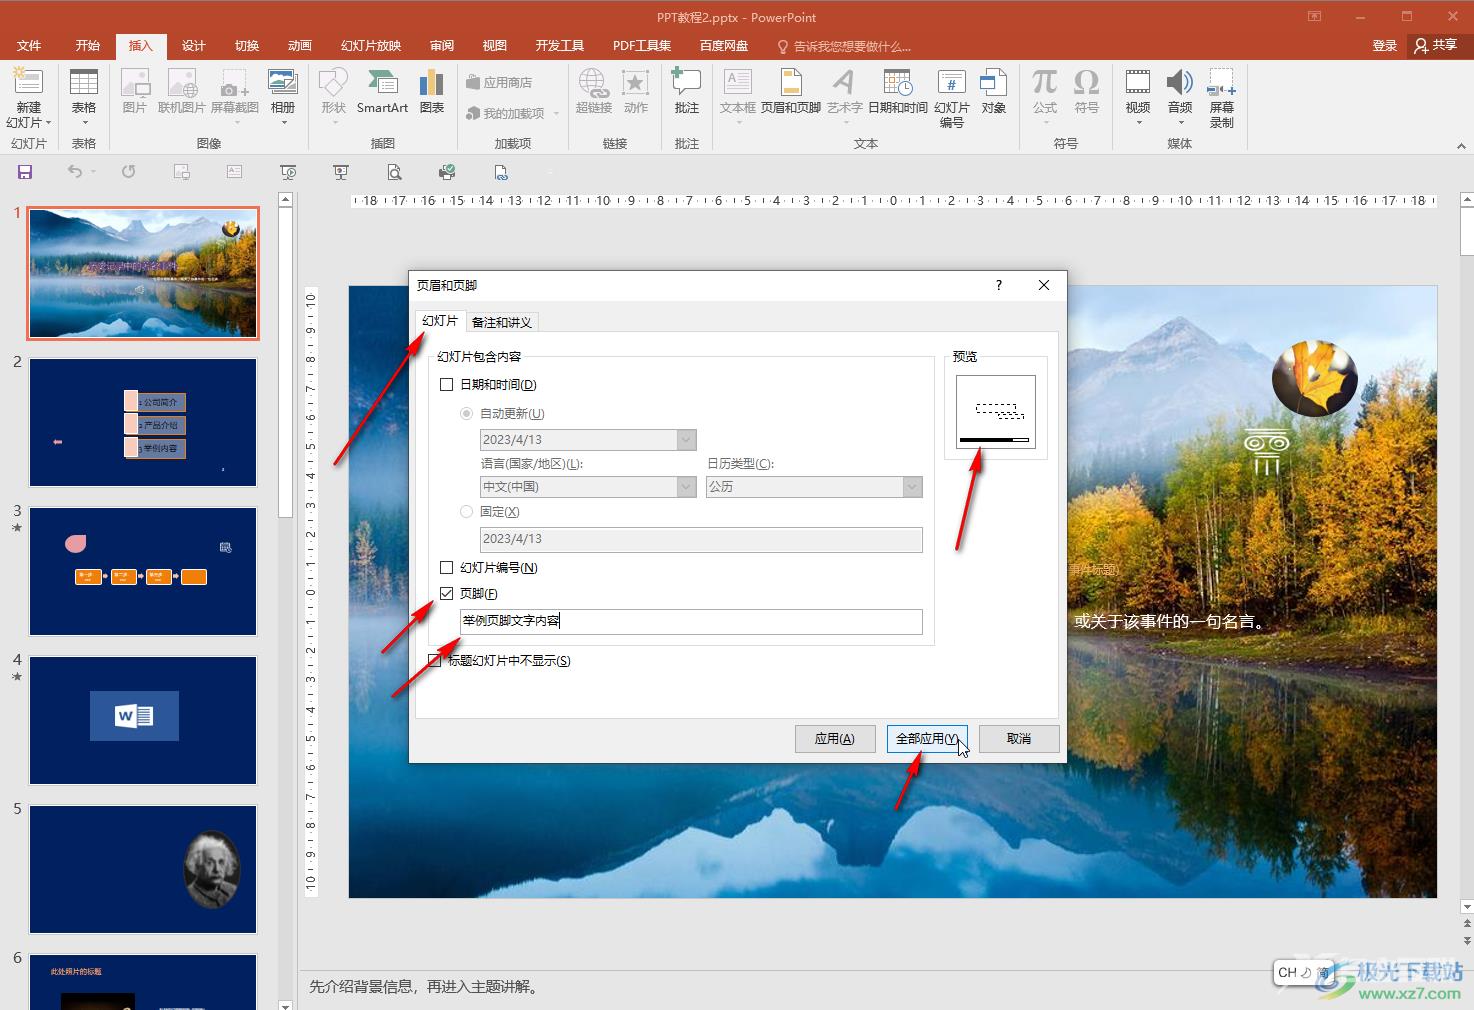Click the notes text below the slide

tap(427, 987)
